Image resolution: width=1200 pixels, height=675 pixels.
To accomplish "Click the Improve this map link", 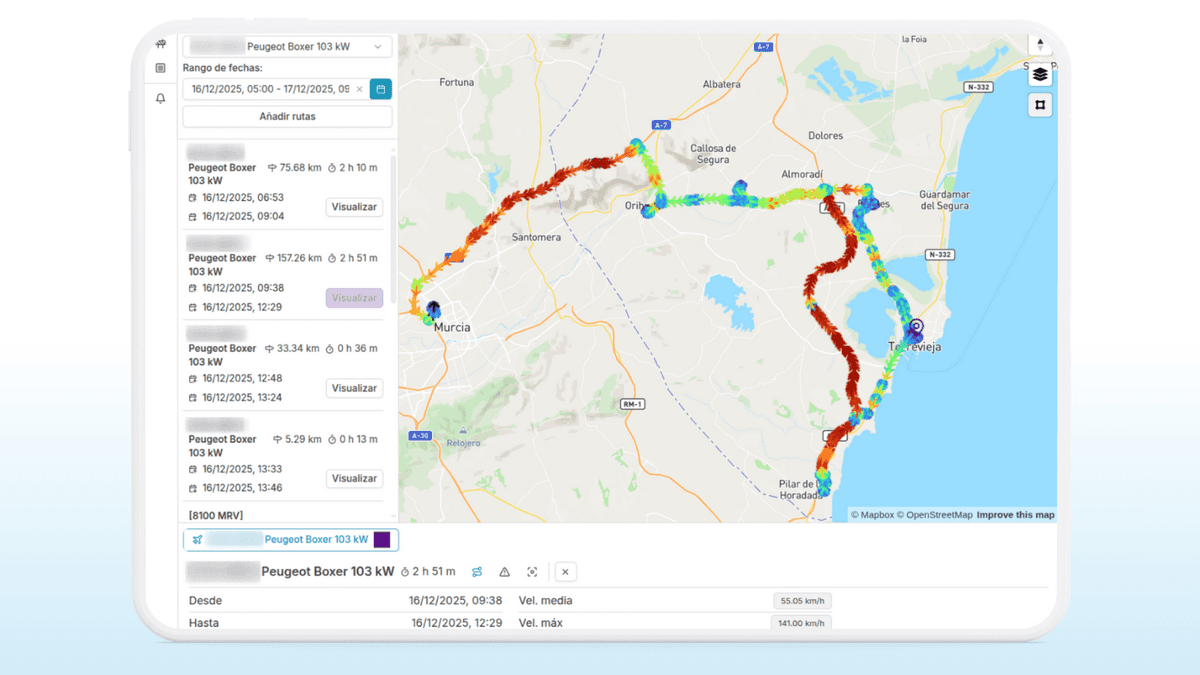I will tap(1015, 515).
